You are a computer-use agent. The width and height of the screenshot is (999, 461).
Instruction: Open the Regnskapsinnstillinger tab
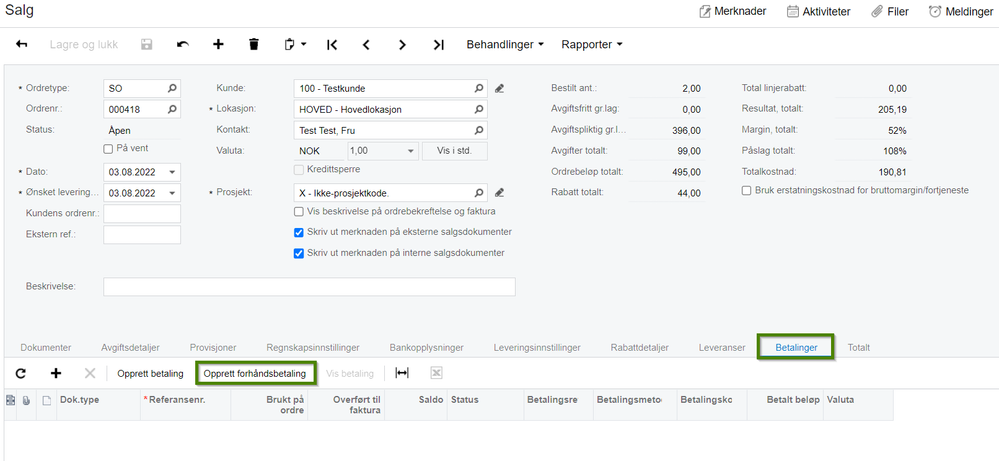(x=313, y=348)
